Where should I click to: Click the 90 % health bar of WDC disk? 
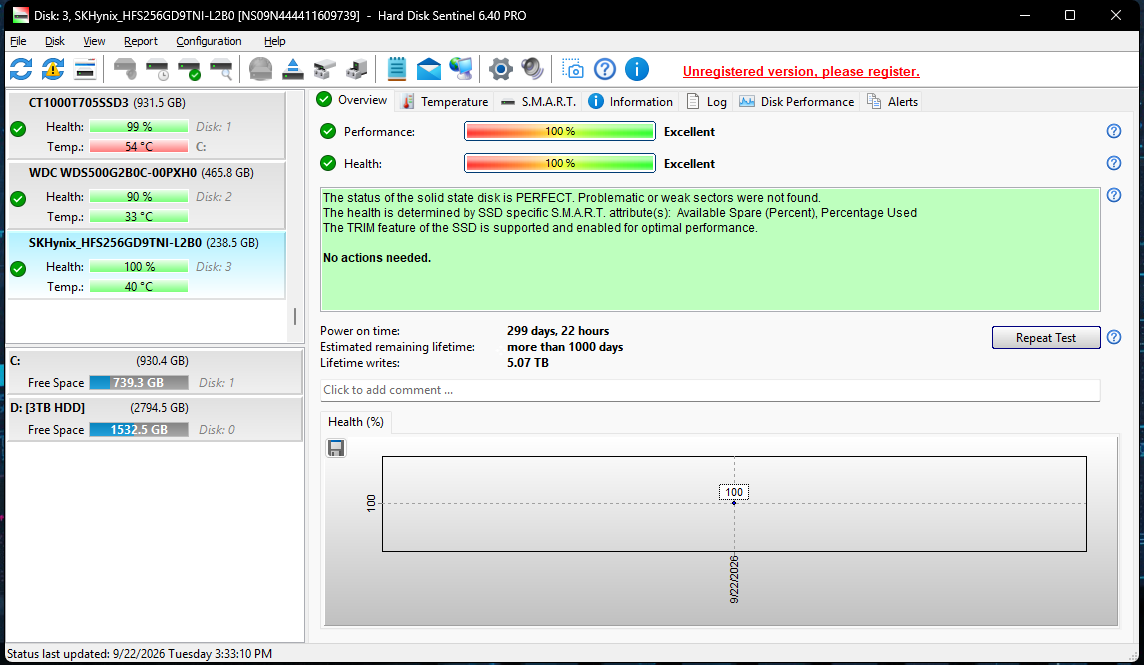point(139,196)
